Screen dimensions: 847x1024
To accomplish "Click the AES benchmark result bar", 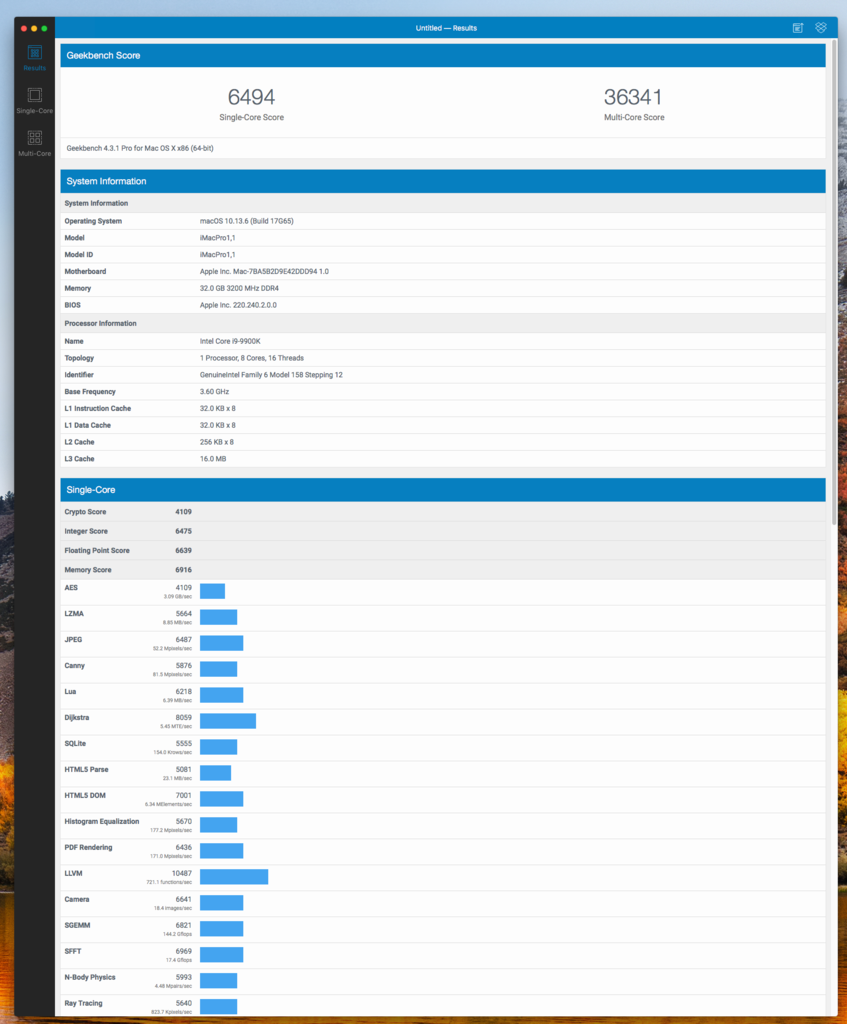I will click(x=212, y=591).
